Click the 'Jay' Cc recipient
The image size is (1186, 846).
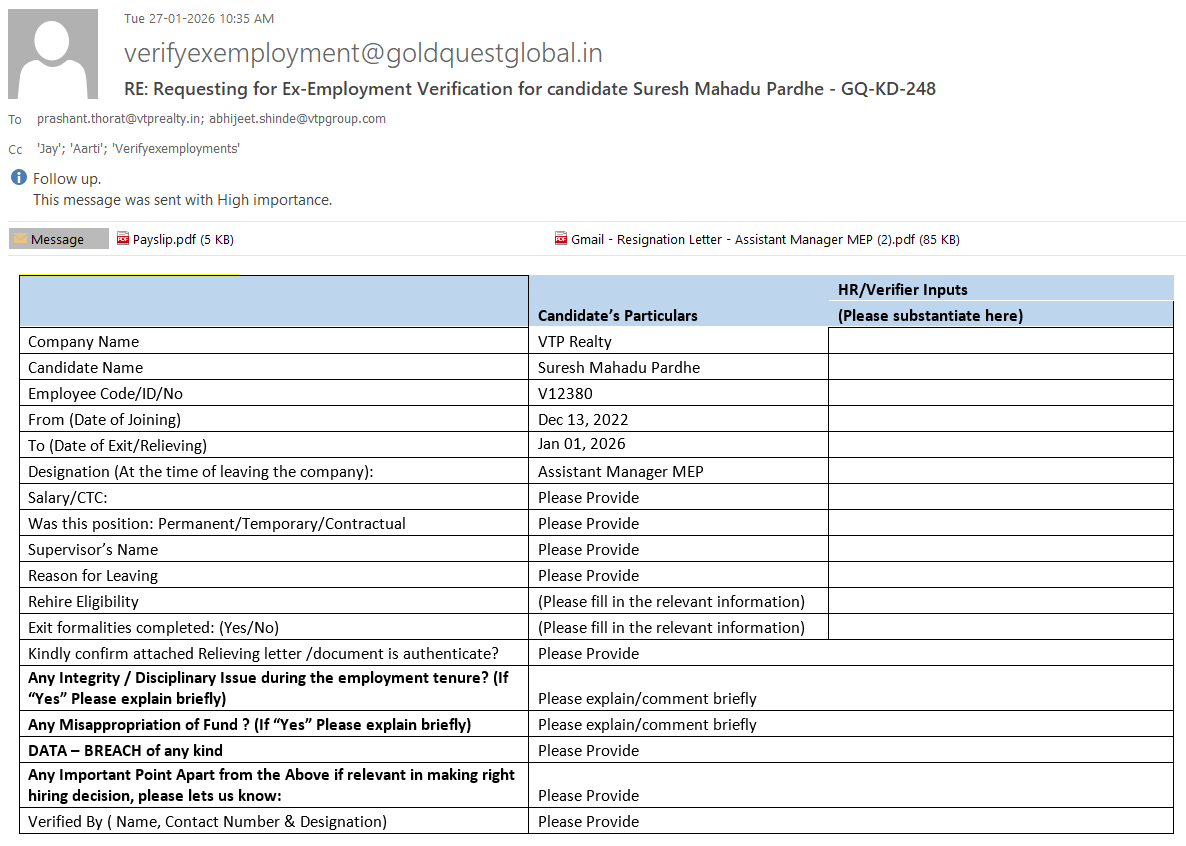point(50,148)
